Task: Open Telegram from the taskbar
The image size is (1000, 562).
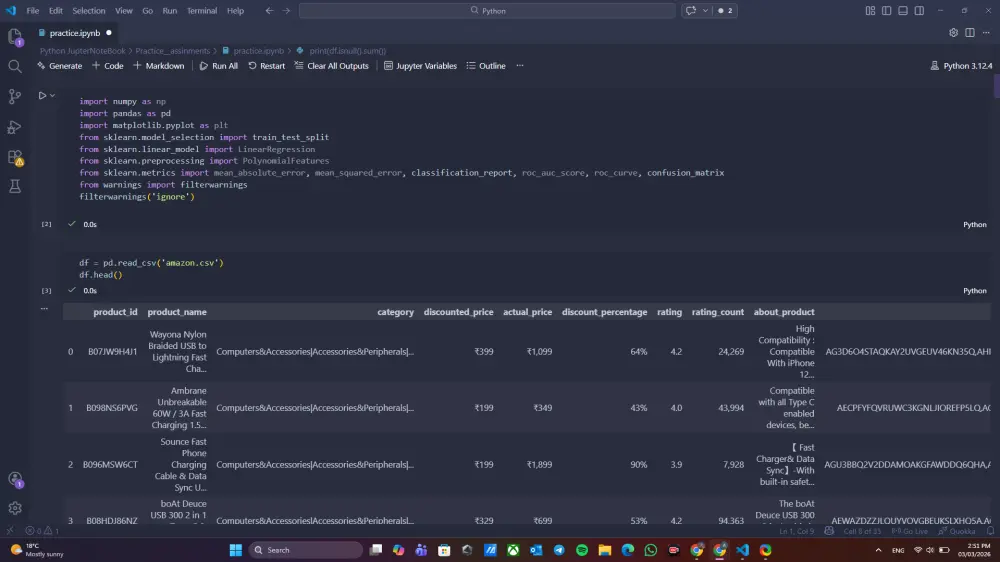Action: coord(559,550)
